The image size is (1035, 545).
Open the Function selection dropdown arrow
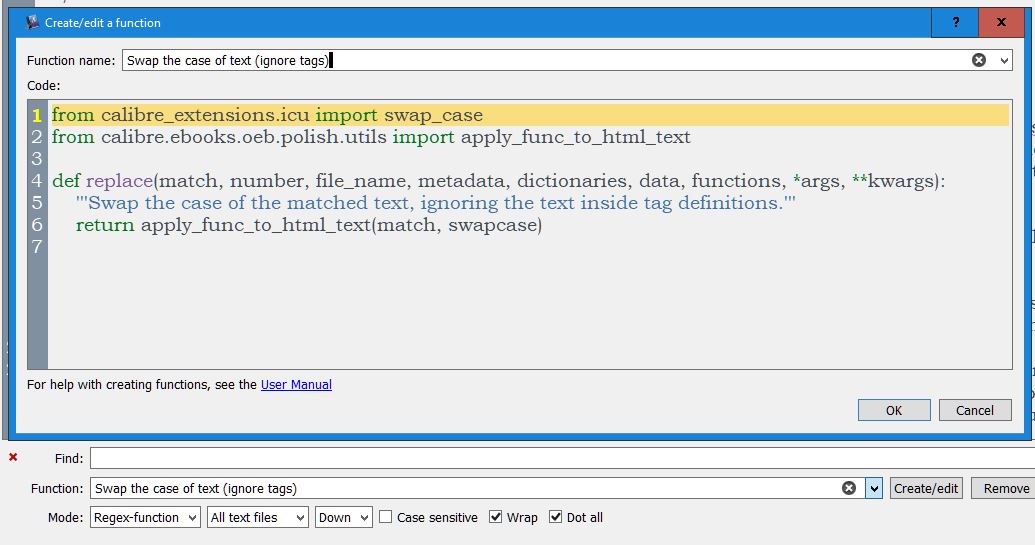[x=874, y=488]
